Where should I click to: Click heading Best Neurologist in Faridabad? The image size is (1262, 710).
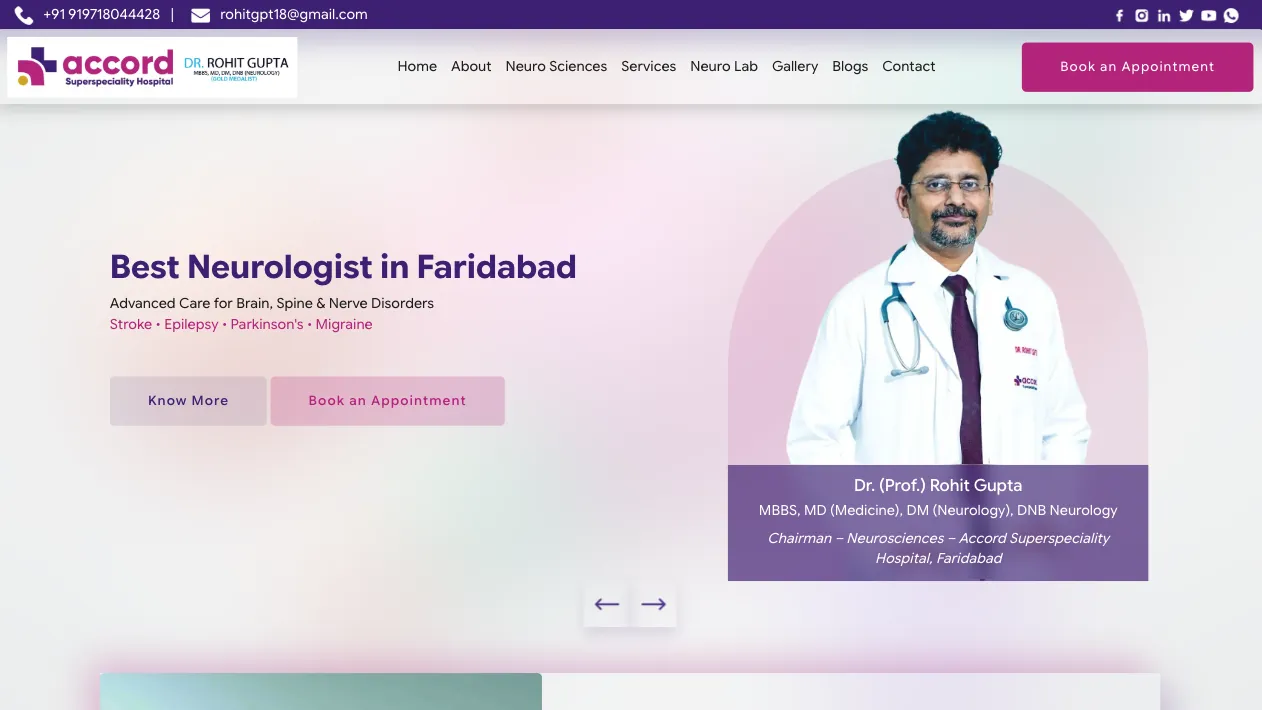tap(343, 267)
